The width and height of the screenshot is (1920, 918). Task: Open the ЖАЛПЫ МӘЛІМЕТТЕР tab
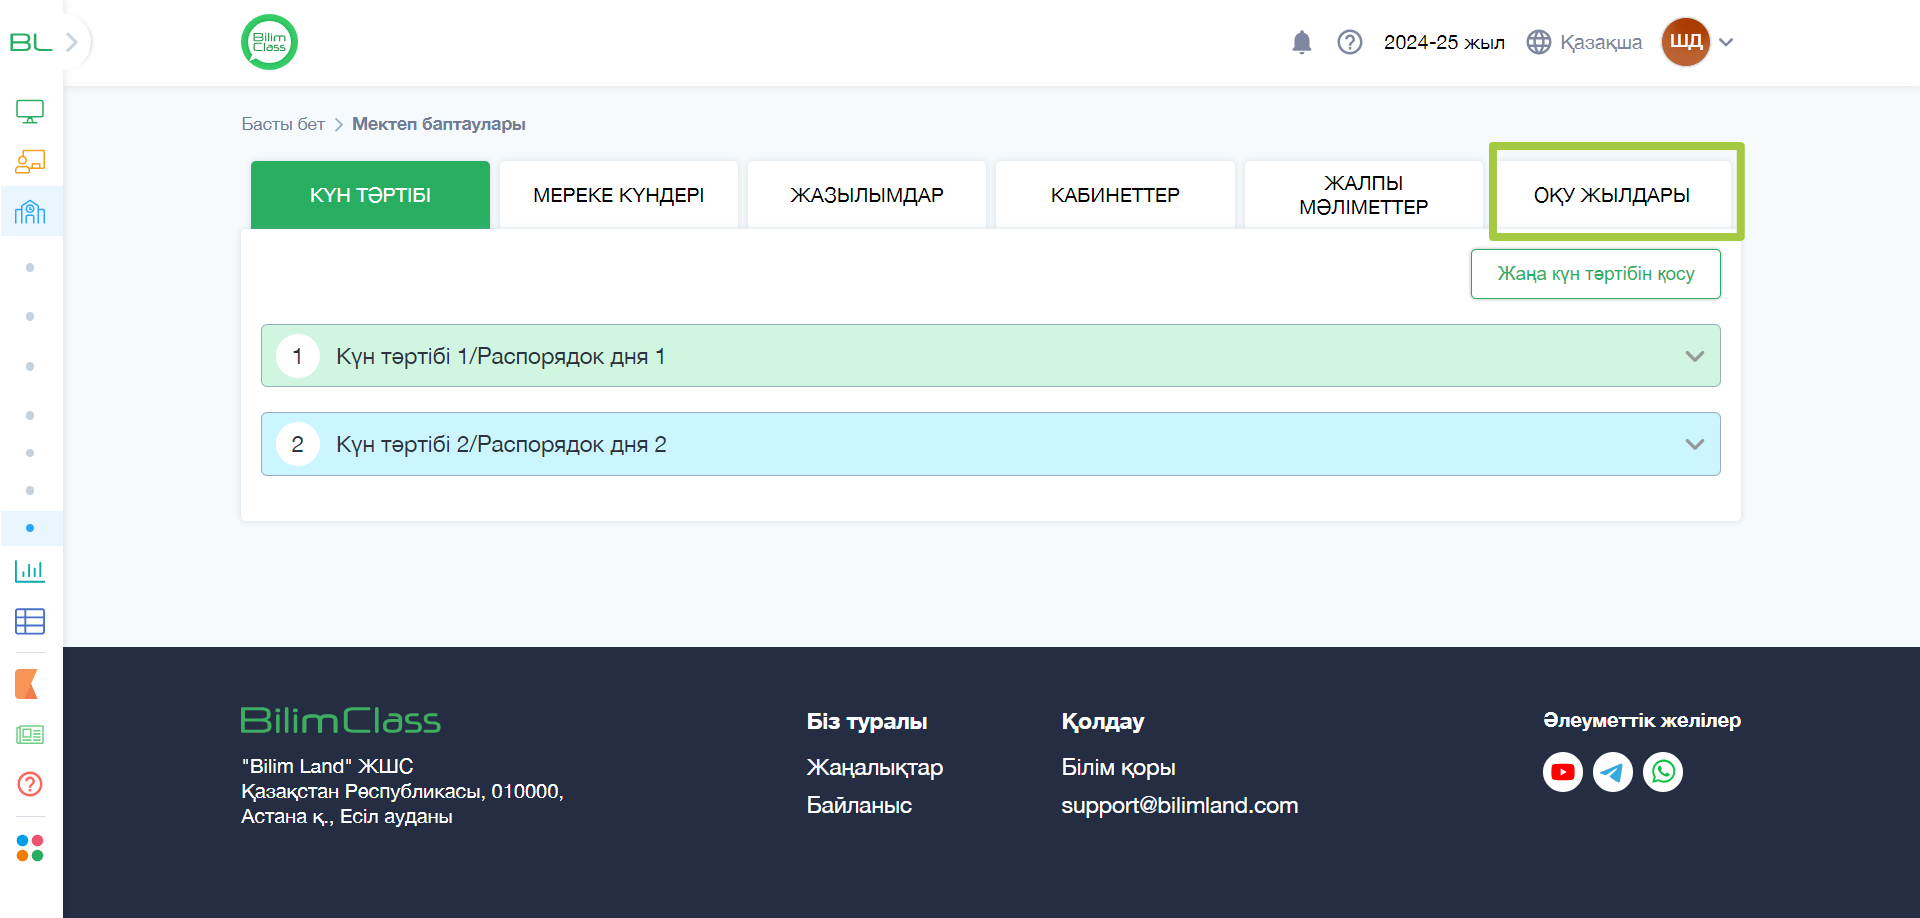click(x=1364, y=195)
